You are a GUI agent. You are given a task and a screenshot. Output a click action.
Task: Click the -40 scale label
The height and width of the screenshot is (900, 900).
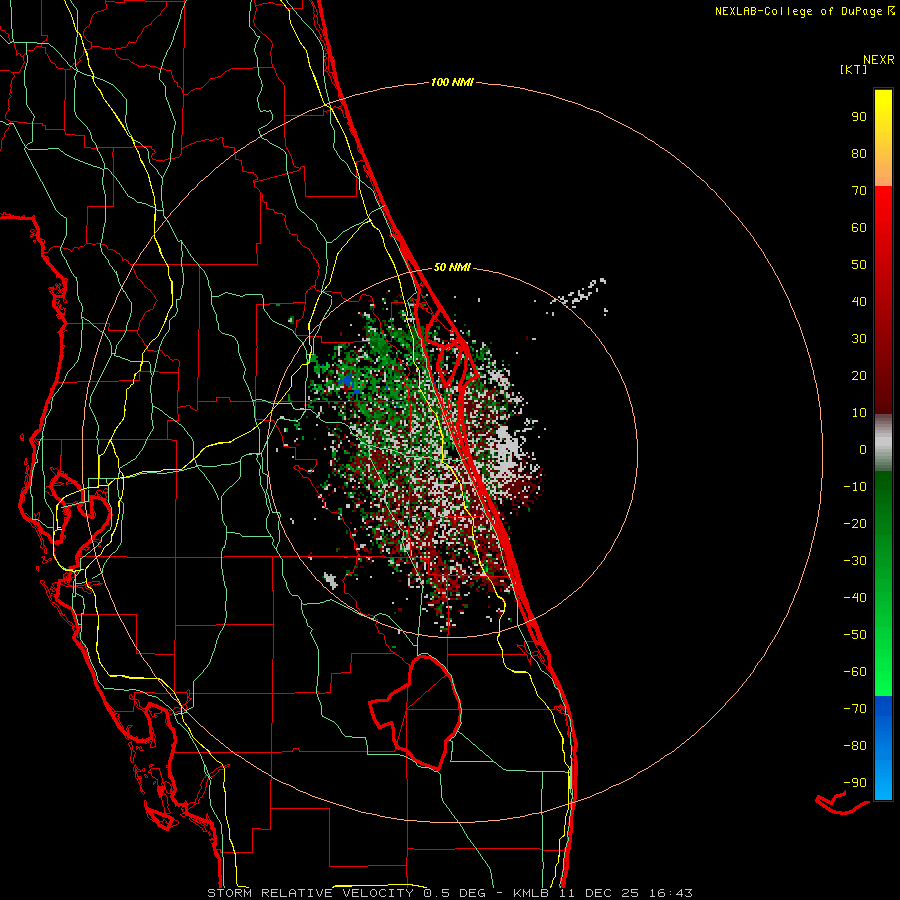point(855,598)
